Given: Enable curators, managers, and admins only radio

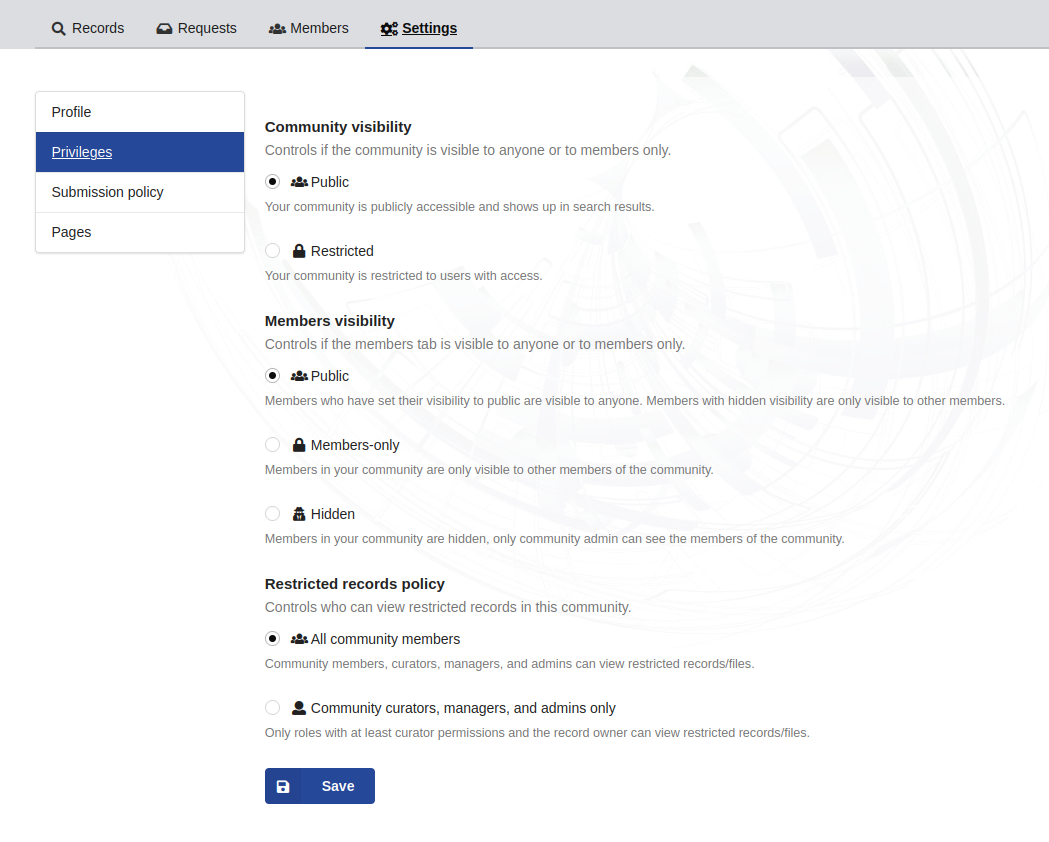Looking at the screenshot, I should (272, 708).
